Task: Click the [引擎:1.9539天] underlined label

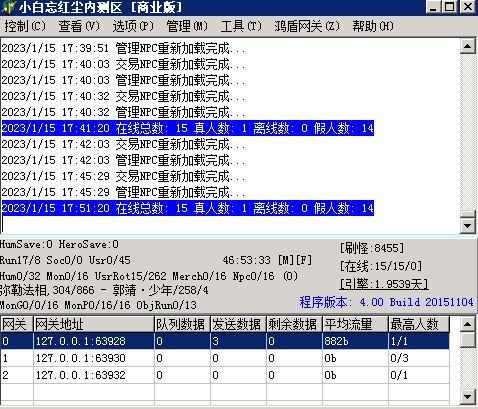Action: coord(384,284)
